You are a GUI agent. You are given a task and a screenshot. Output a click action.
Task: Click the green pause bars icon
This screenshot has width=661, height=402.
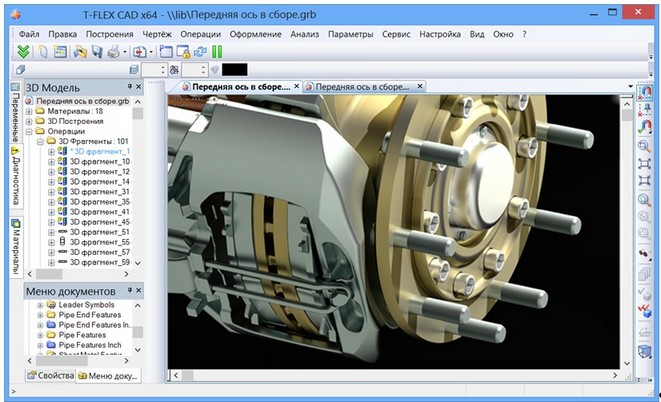[217, 51]
